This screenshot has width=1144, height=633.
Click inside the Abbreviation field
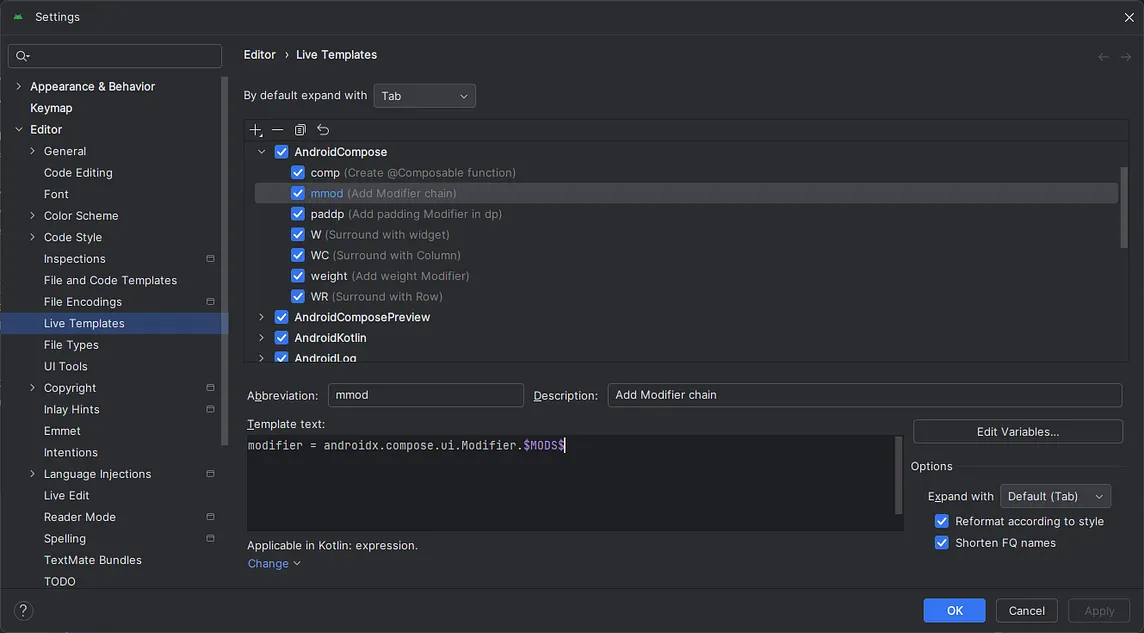pyautogui.click(x=425, y=395)
